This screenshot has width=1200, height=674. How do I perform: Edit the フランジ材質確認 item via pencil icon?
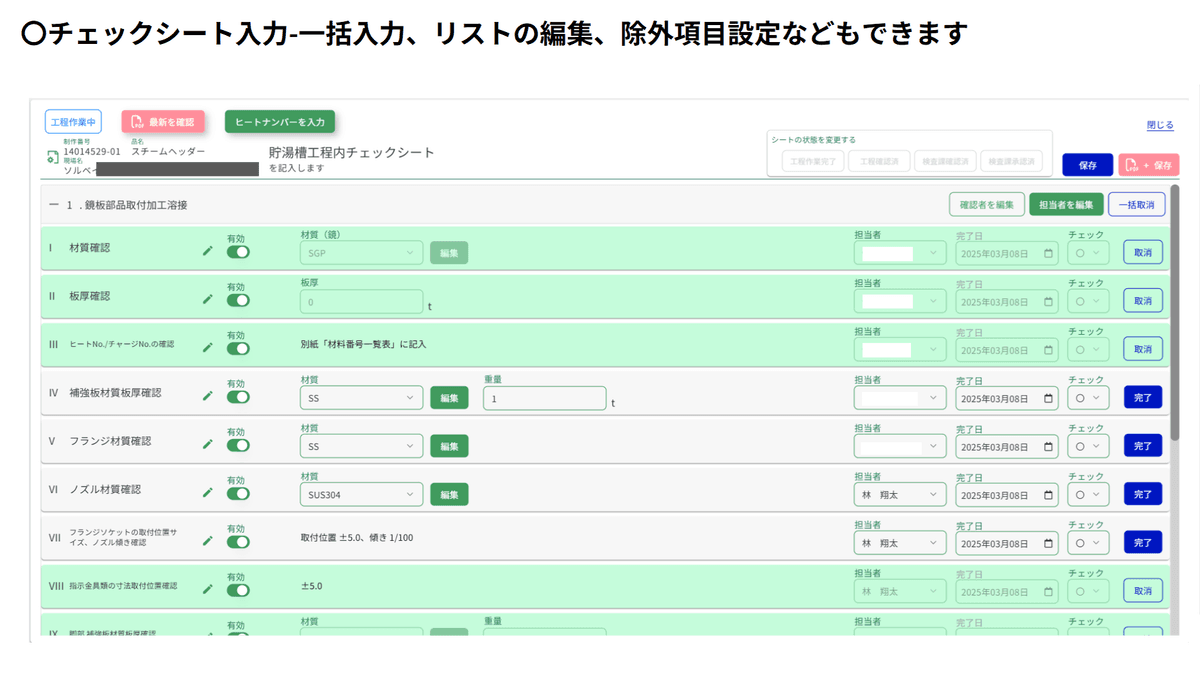pos(208,444)
